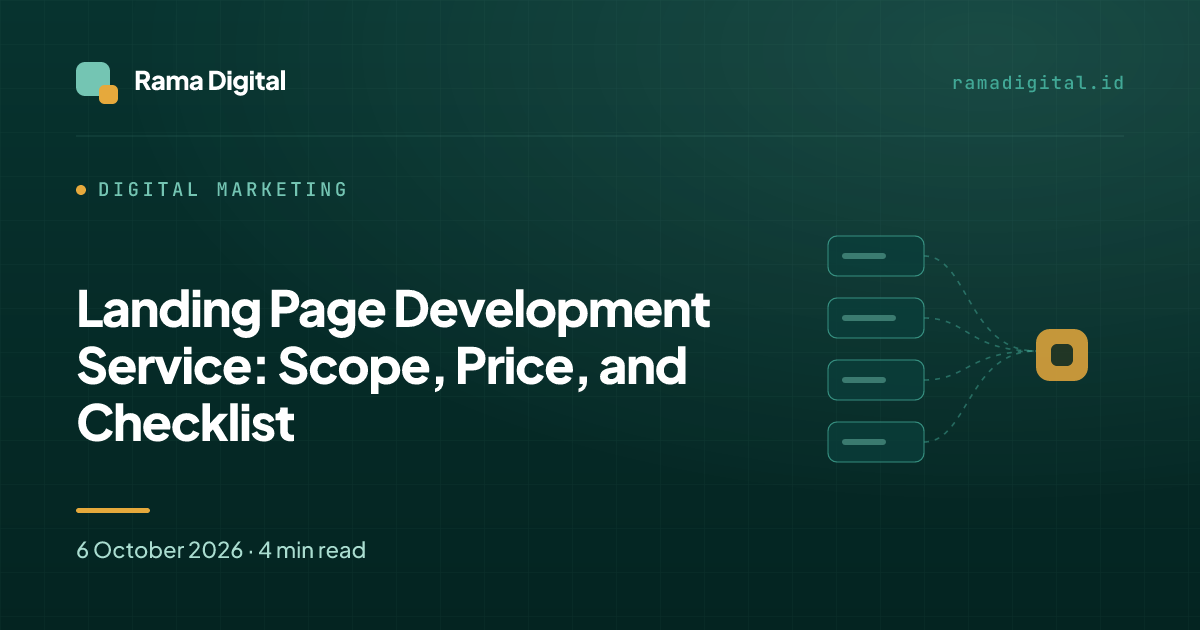Click the 'Landing Page Development Service' headline
Viewport: 1200px width, 630px height.
(393, 367)
